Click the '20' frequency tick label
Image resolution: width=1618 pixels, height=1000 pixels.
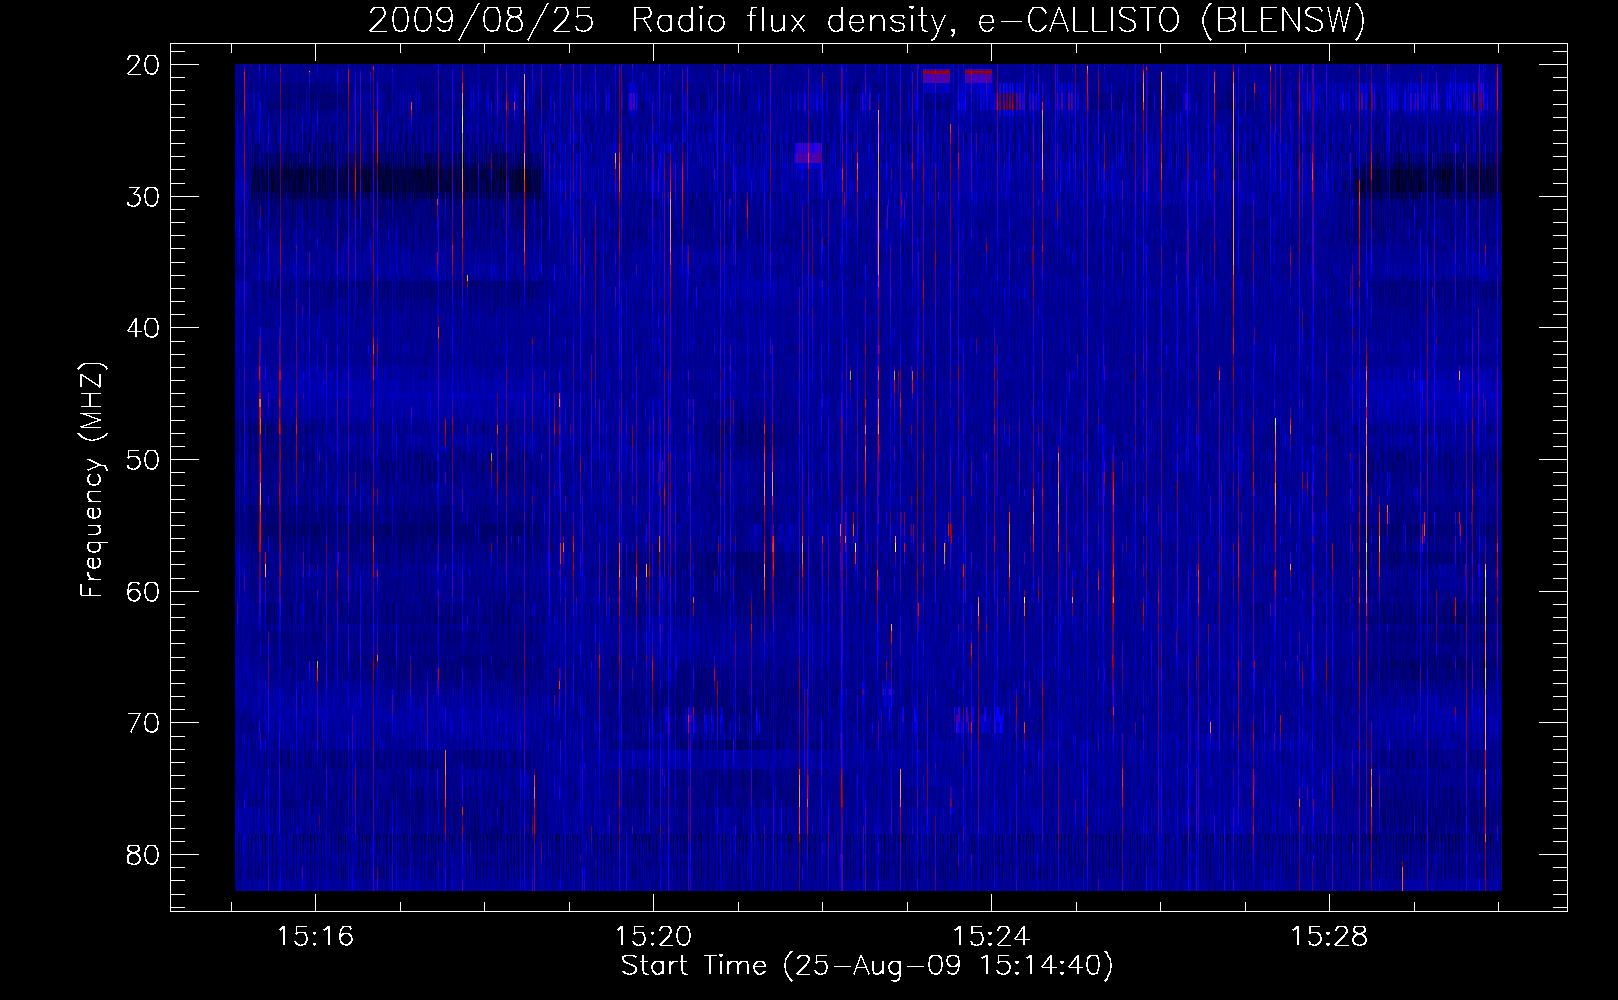(143, 65)
